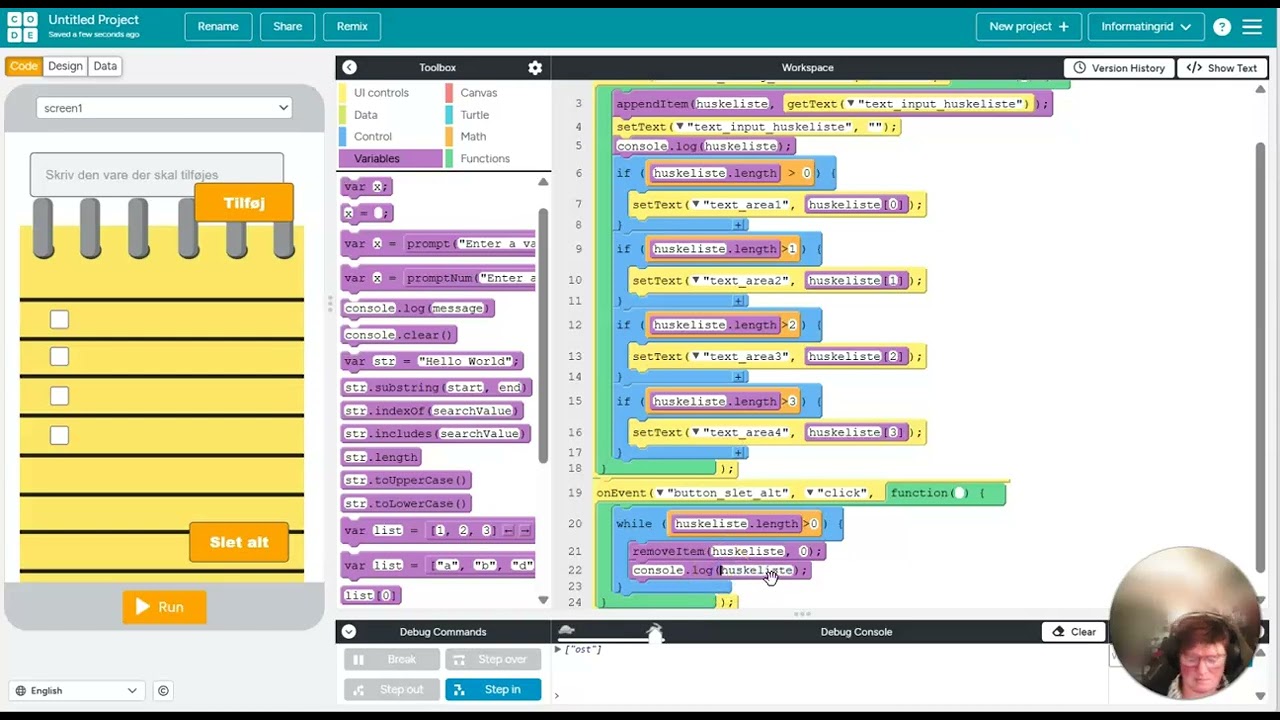Screen dimensions: 1280x720
Task: Click the turtle slow-speed icon
Action: [x=566, y=631]
